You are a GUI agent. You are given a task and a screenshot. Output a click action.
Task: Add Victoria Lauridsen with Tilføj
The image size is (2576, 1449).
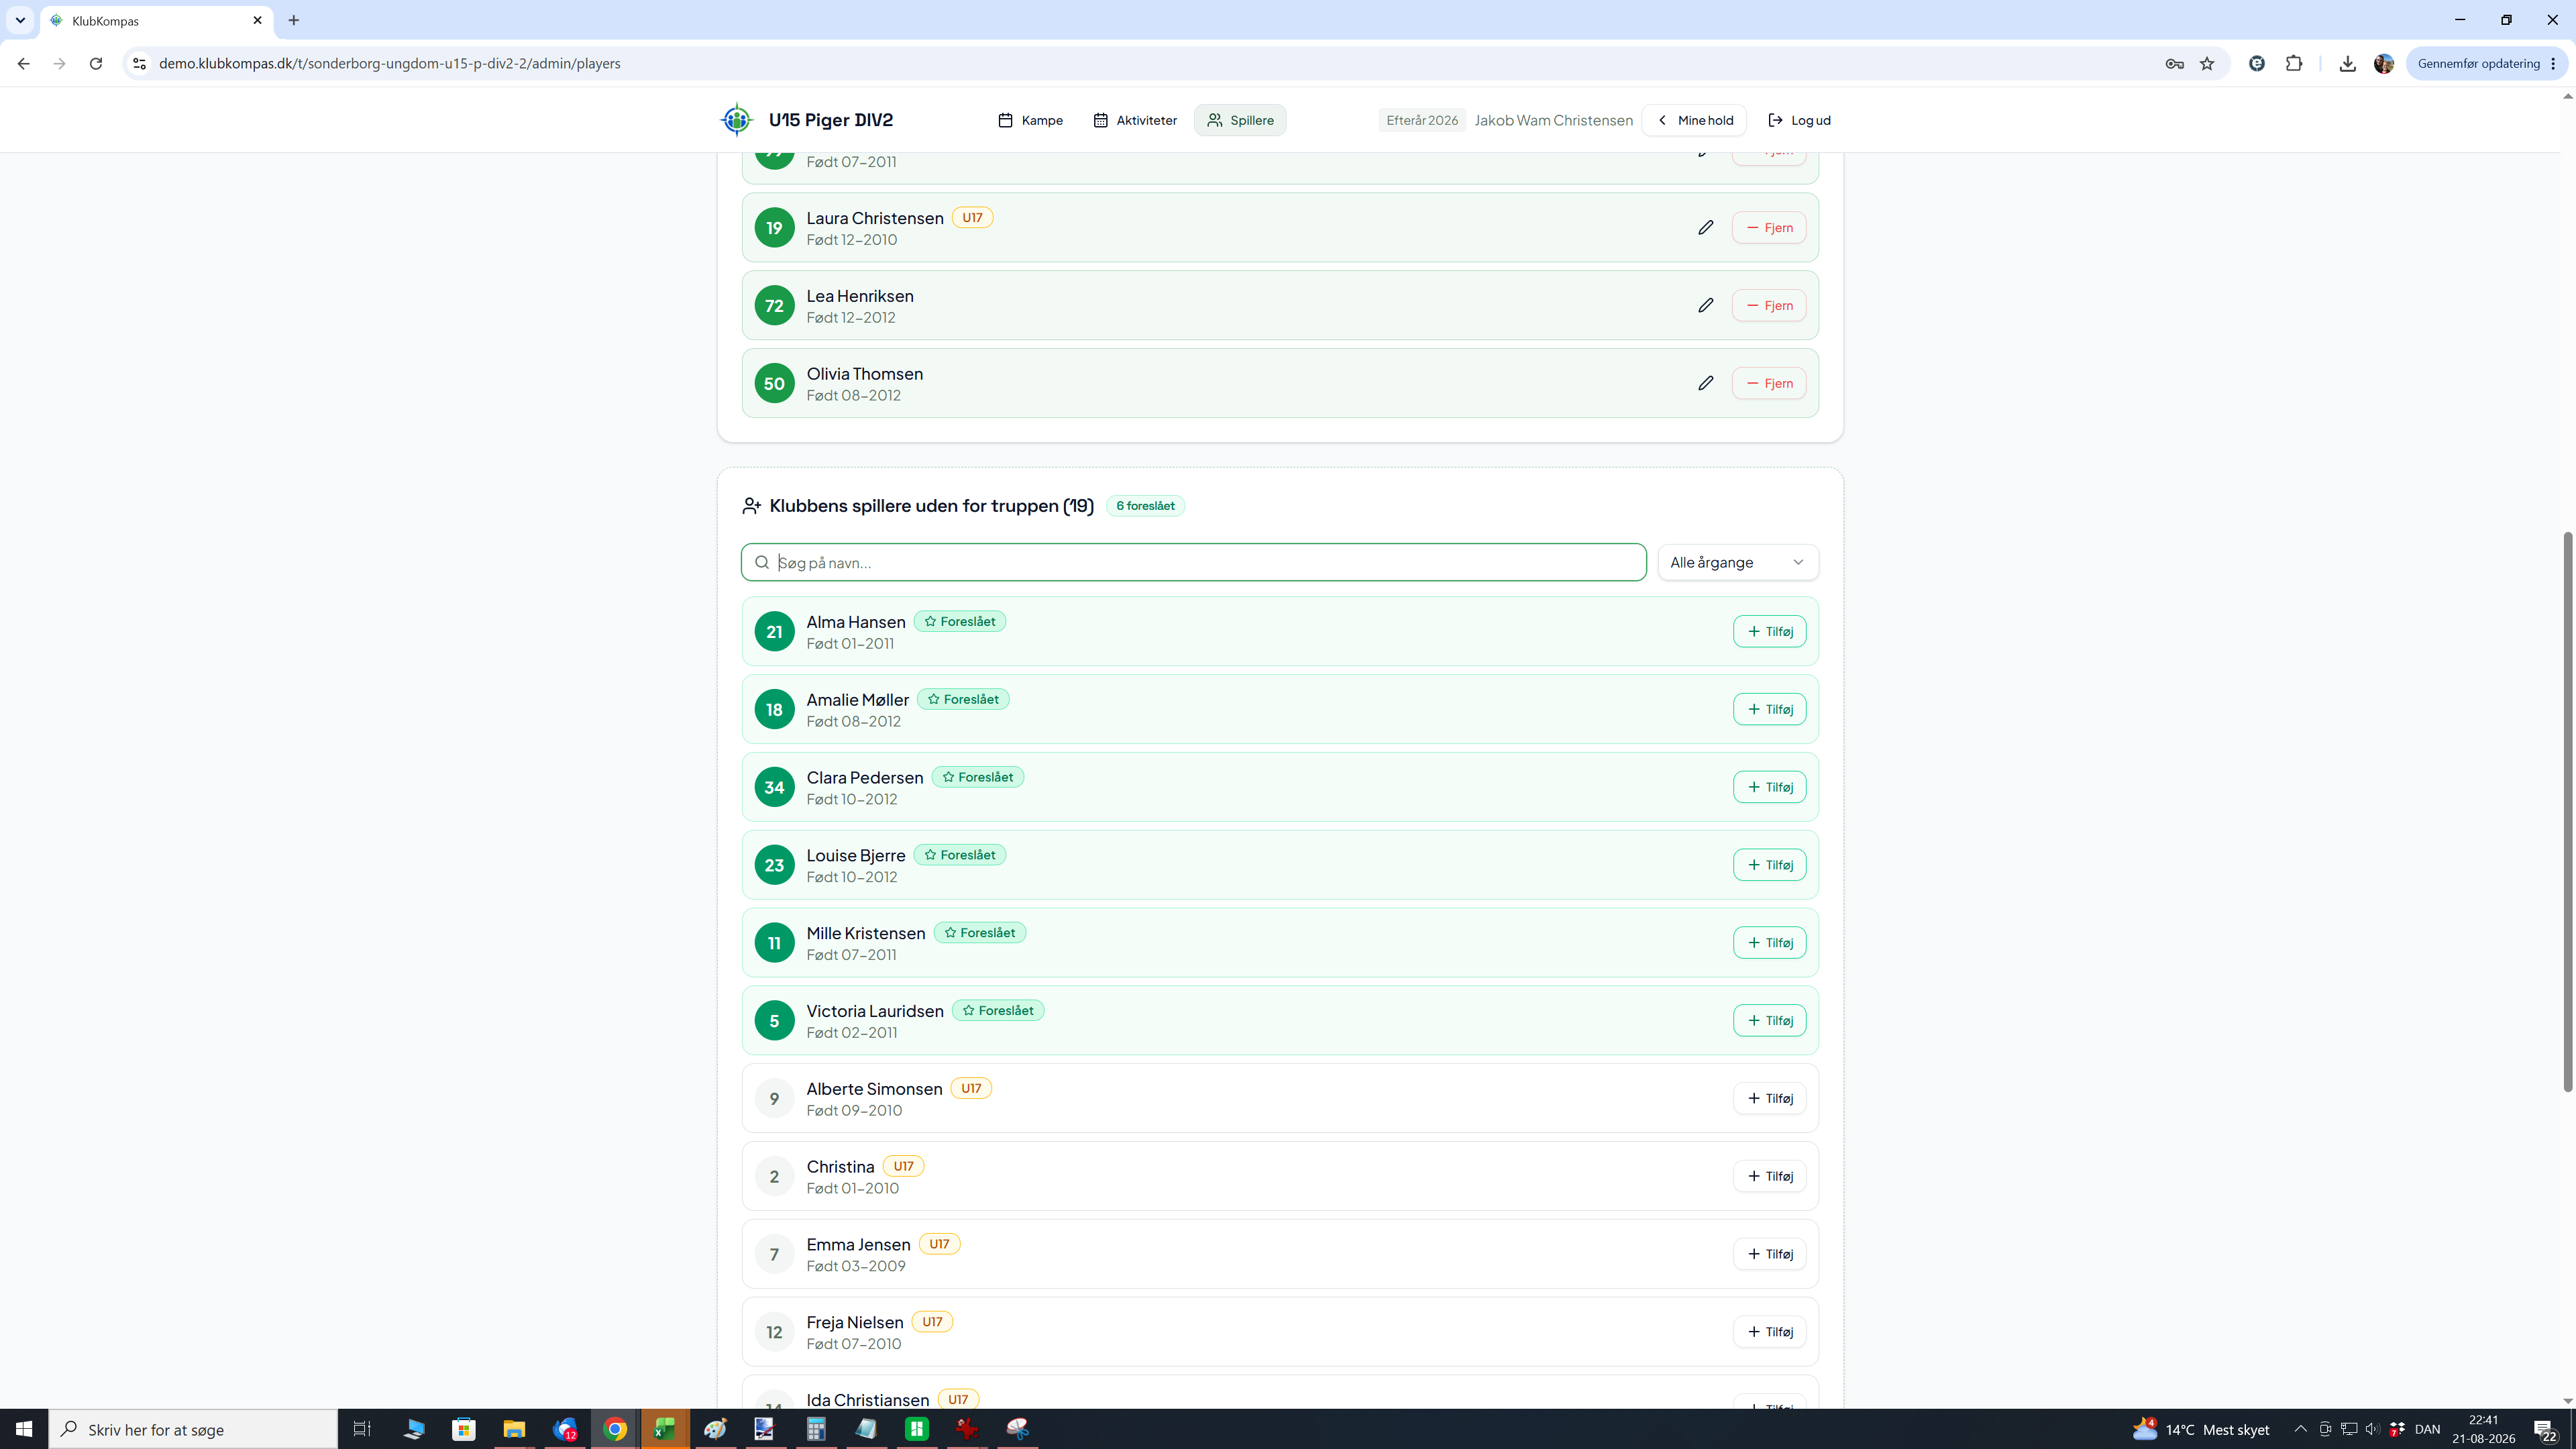(x=1769, y=1021)
